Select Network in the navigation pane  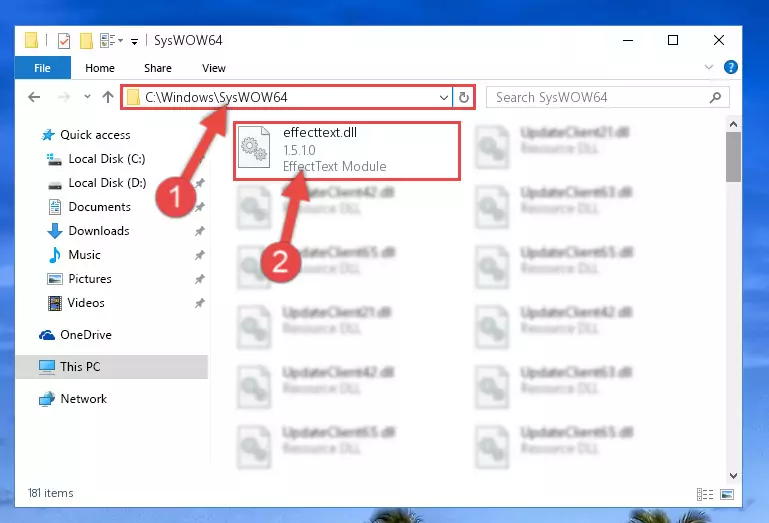[83, 398]
